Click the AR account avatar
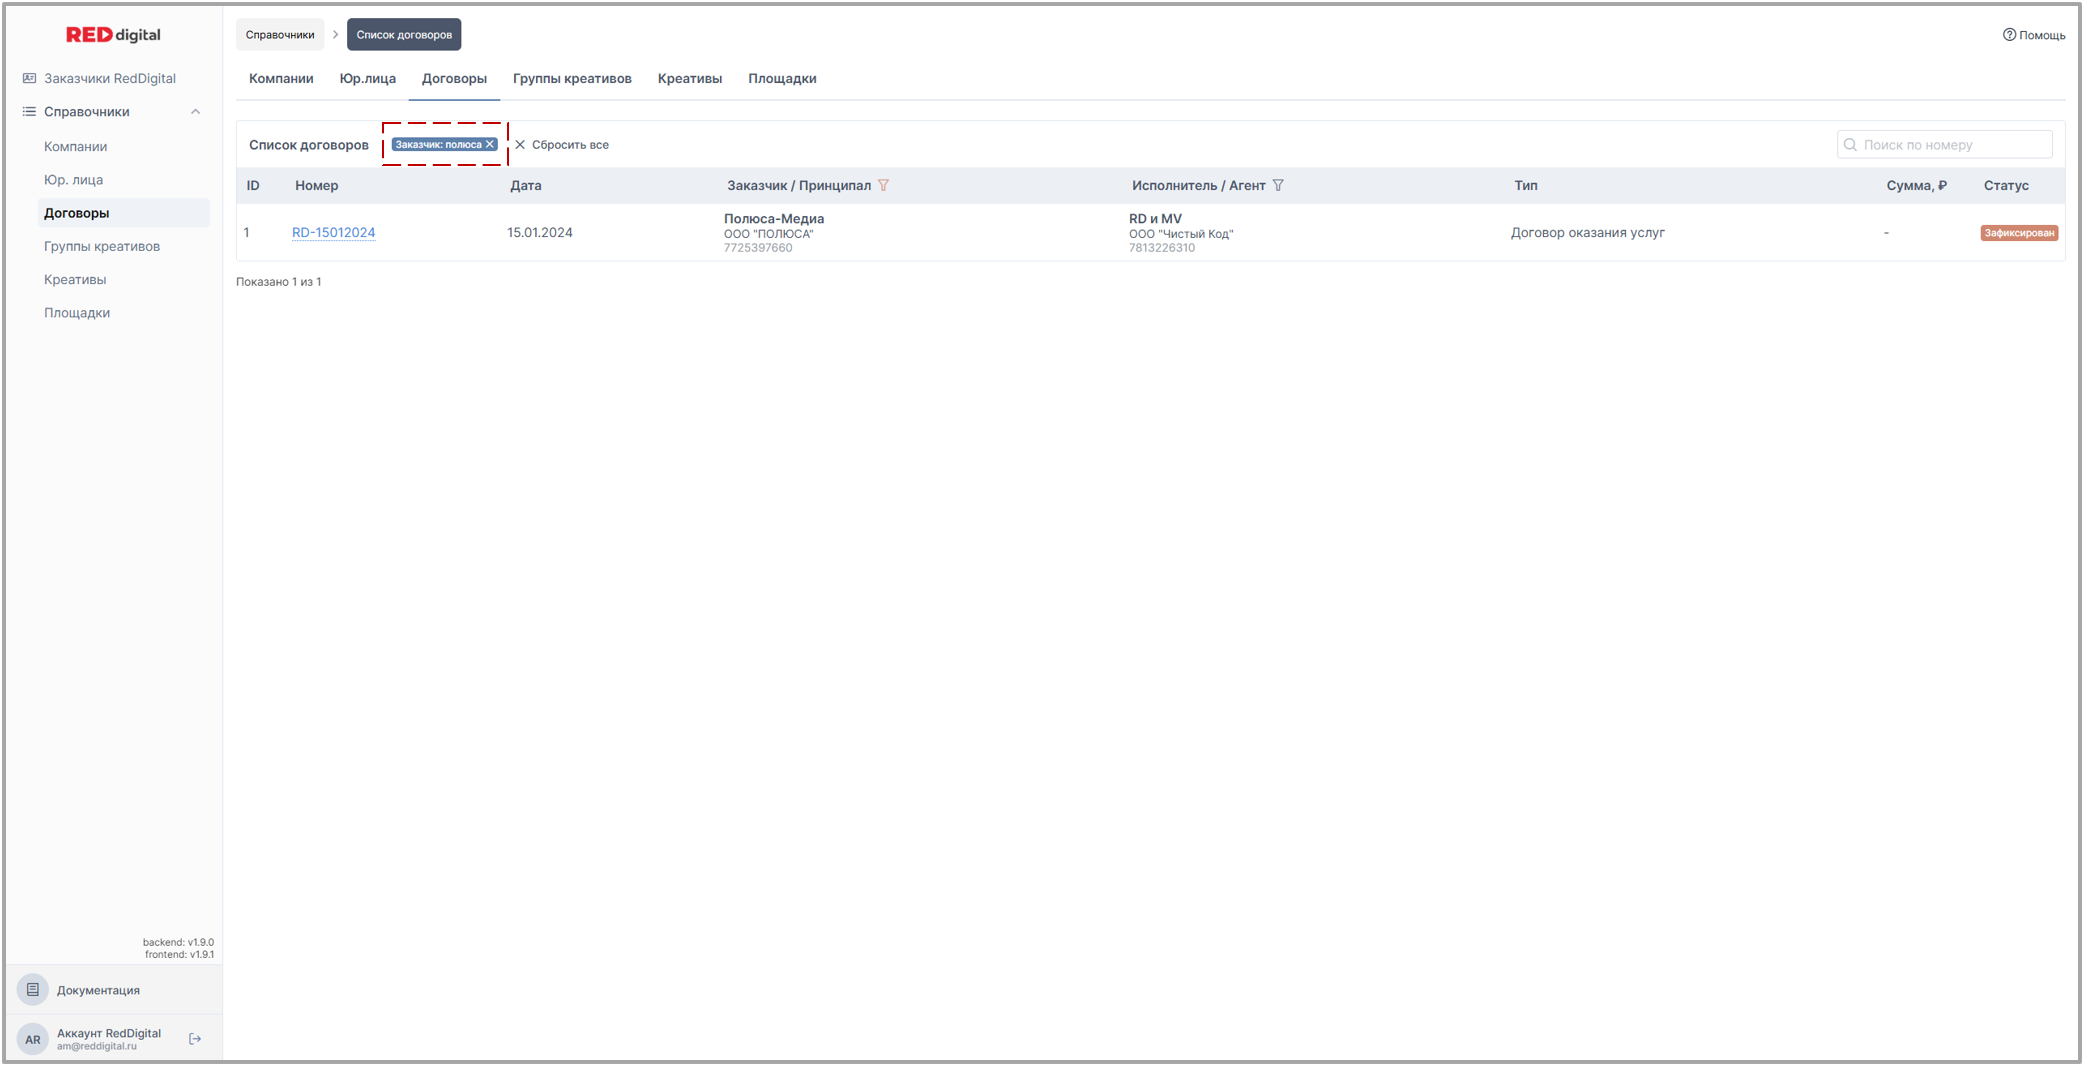 click(33, 1039)
